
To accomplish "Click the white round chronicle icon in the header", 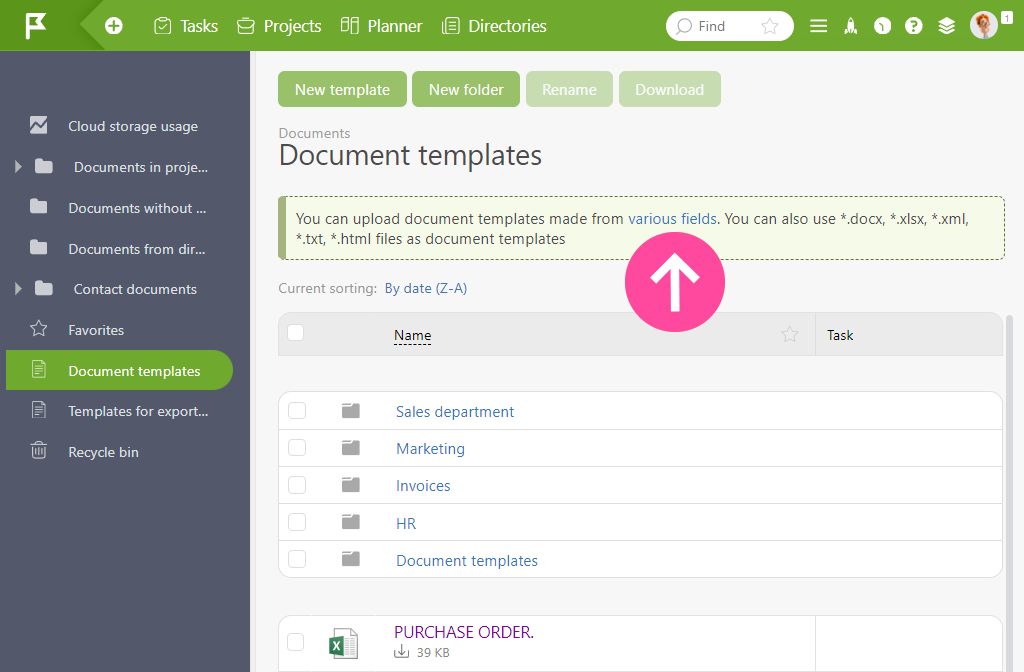I will pyautogui.click(x=882, y=26).
